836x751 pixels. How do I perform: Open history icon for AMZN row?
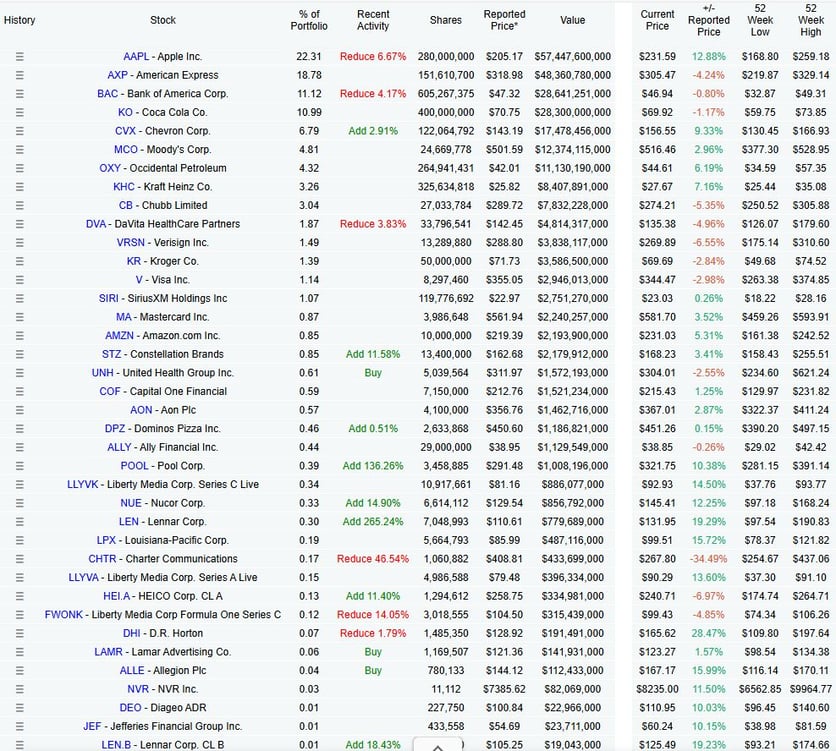pyautogui.click(x=20, y=336)
